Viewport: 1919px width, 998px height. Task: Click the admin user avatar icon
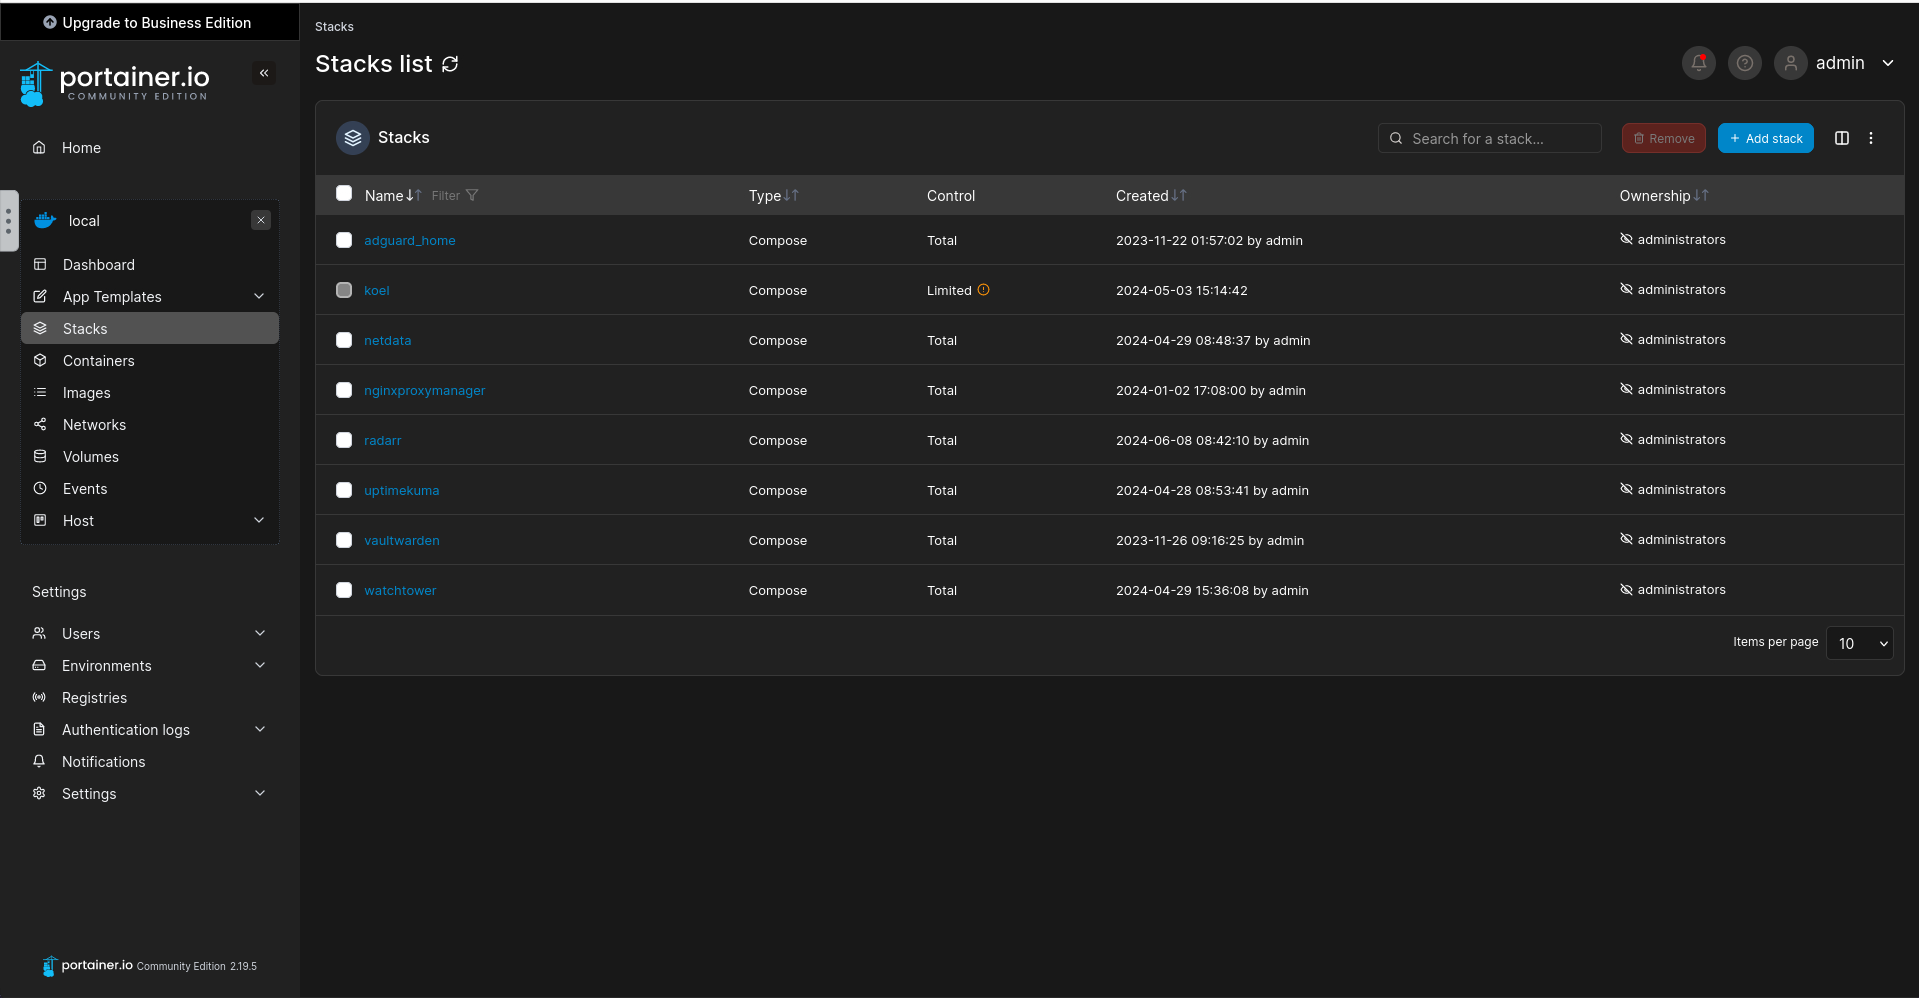coord(1790,63)
